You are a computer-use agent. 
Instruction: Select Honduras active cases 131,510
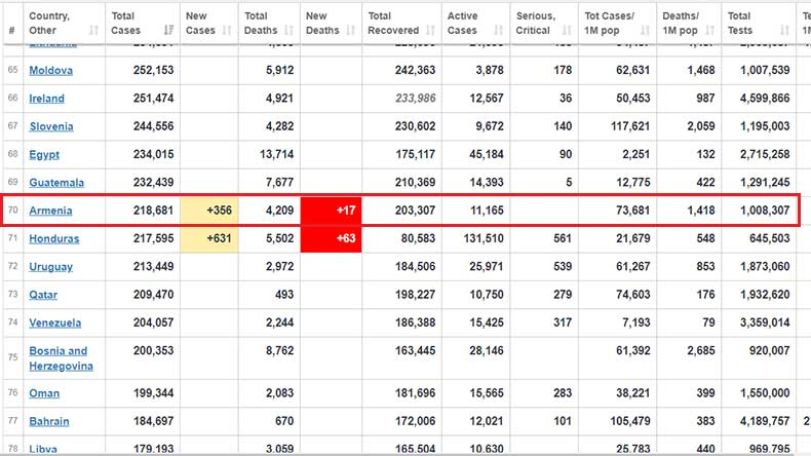click(x=484, y=238)
